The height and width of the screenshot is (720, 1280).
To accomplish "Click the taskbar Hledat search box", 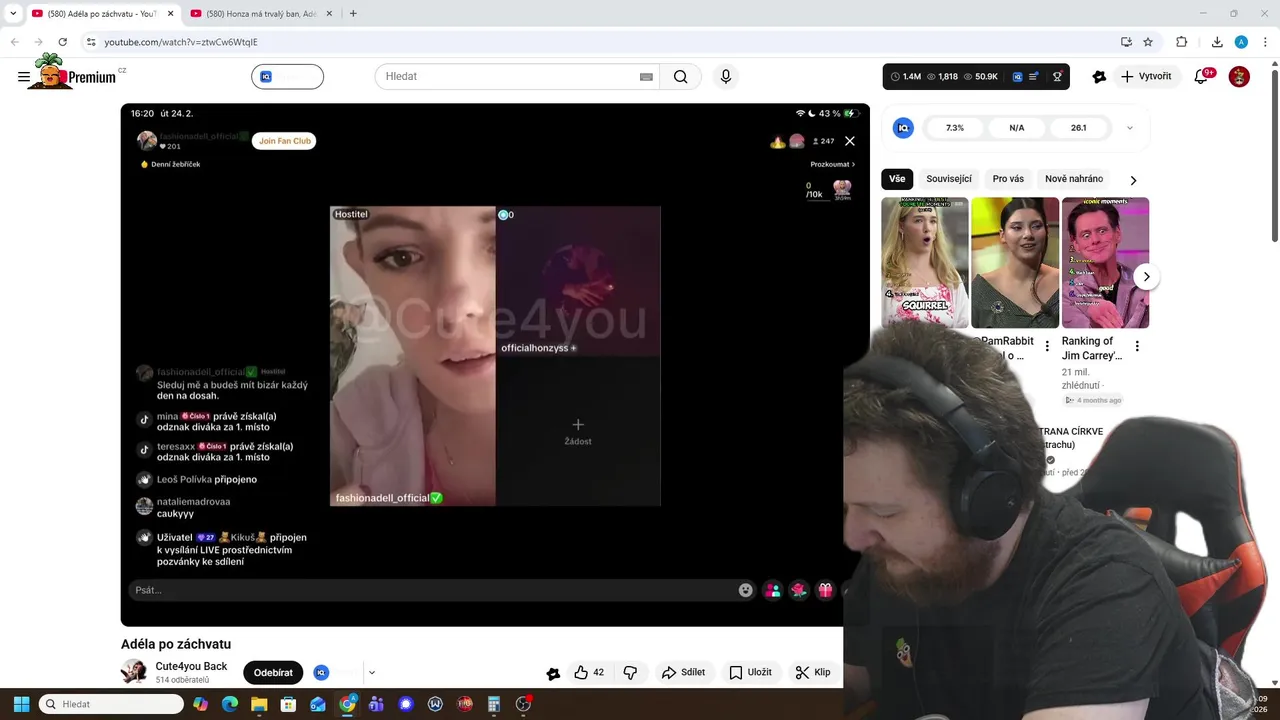I will [111, 704].
